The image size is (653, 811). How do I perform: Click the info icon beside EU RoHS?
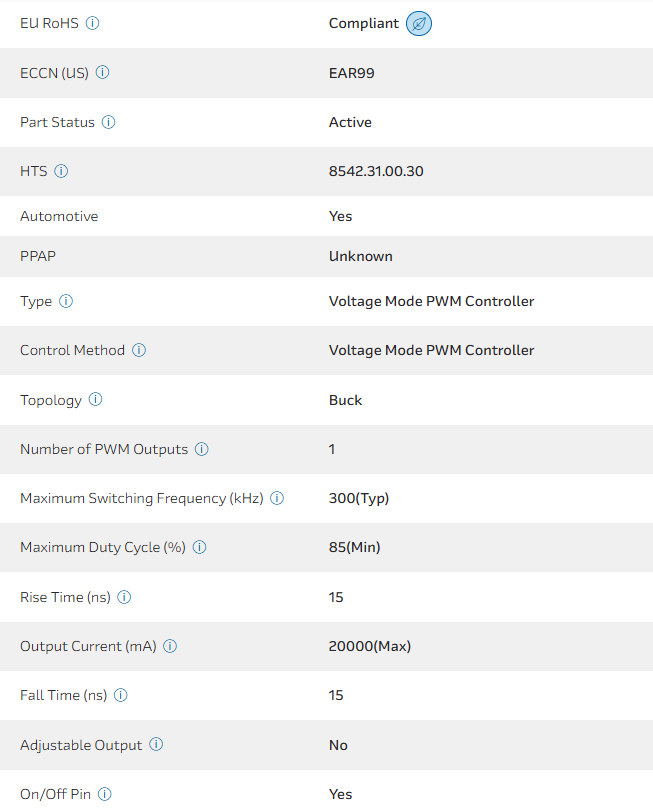93,23
